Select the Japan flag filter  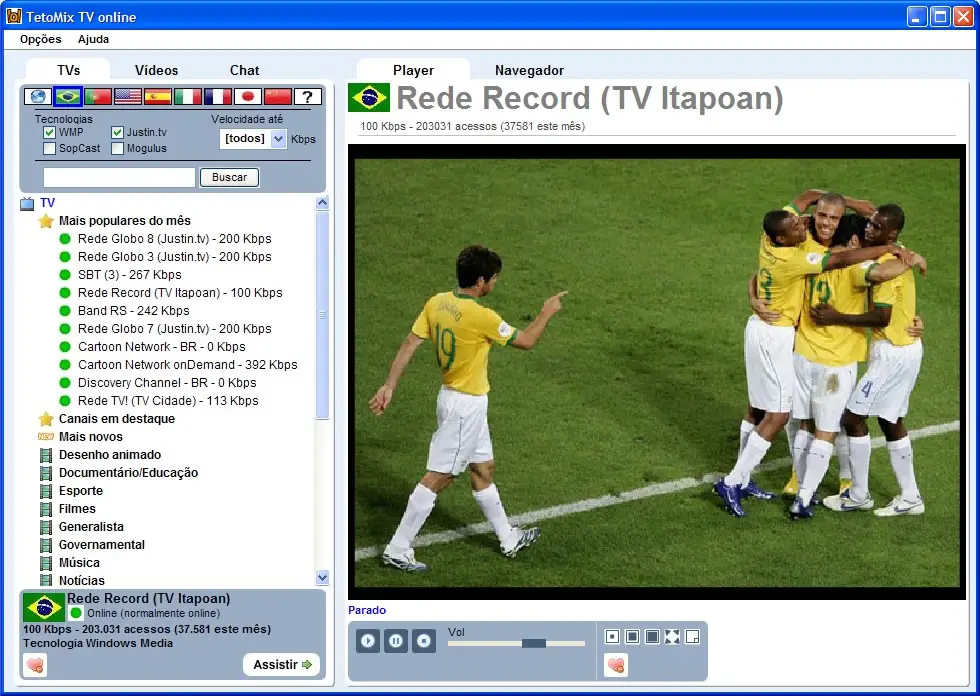(248, 97)
